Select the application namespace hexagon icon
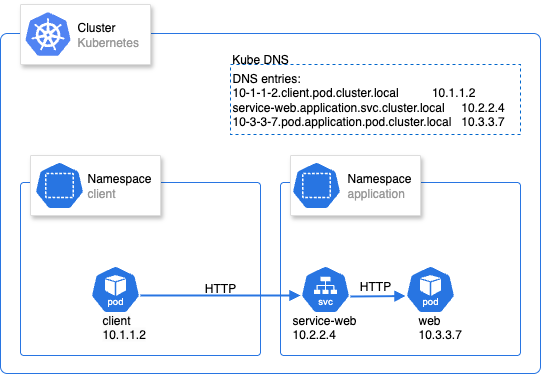The image size is (541, 374). [x=316, y=185]
